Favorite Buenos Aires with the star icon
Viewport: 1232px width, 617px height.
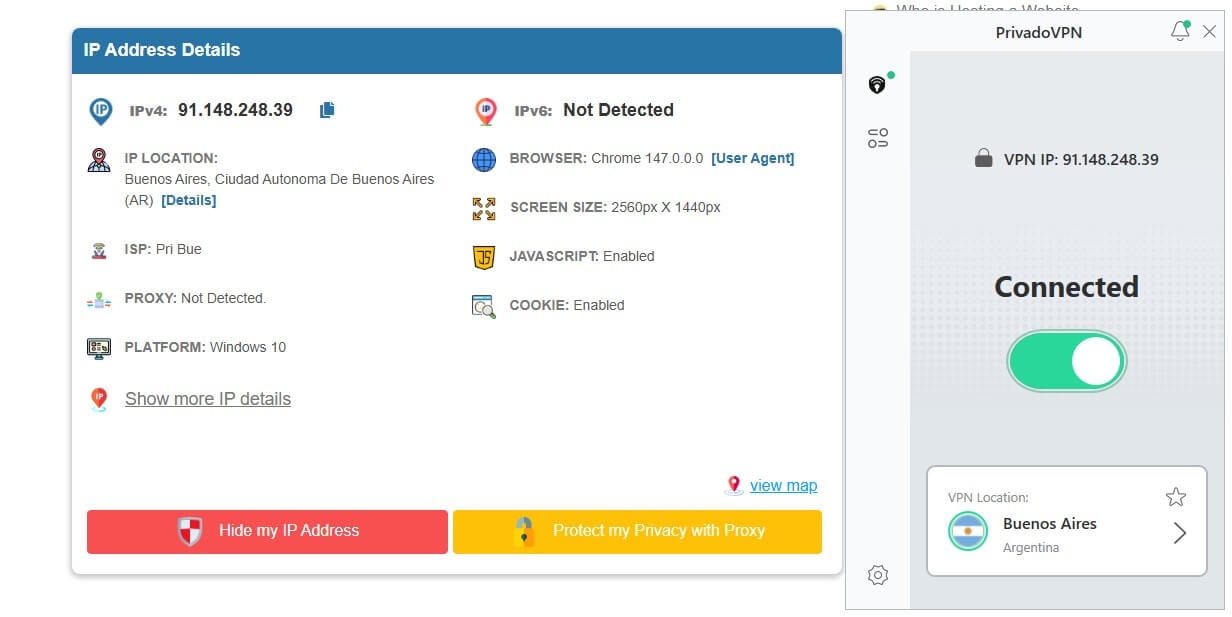[x=1176, y=497]
